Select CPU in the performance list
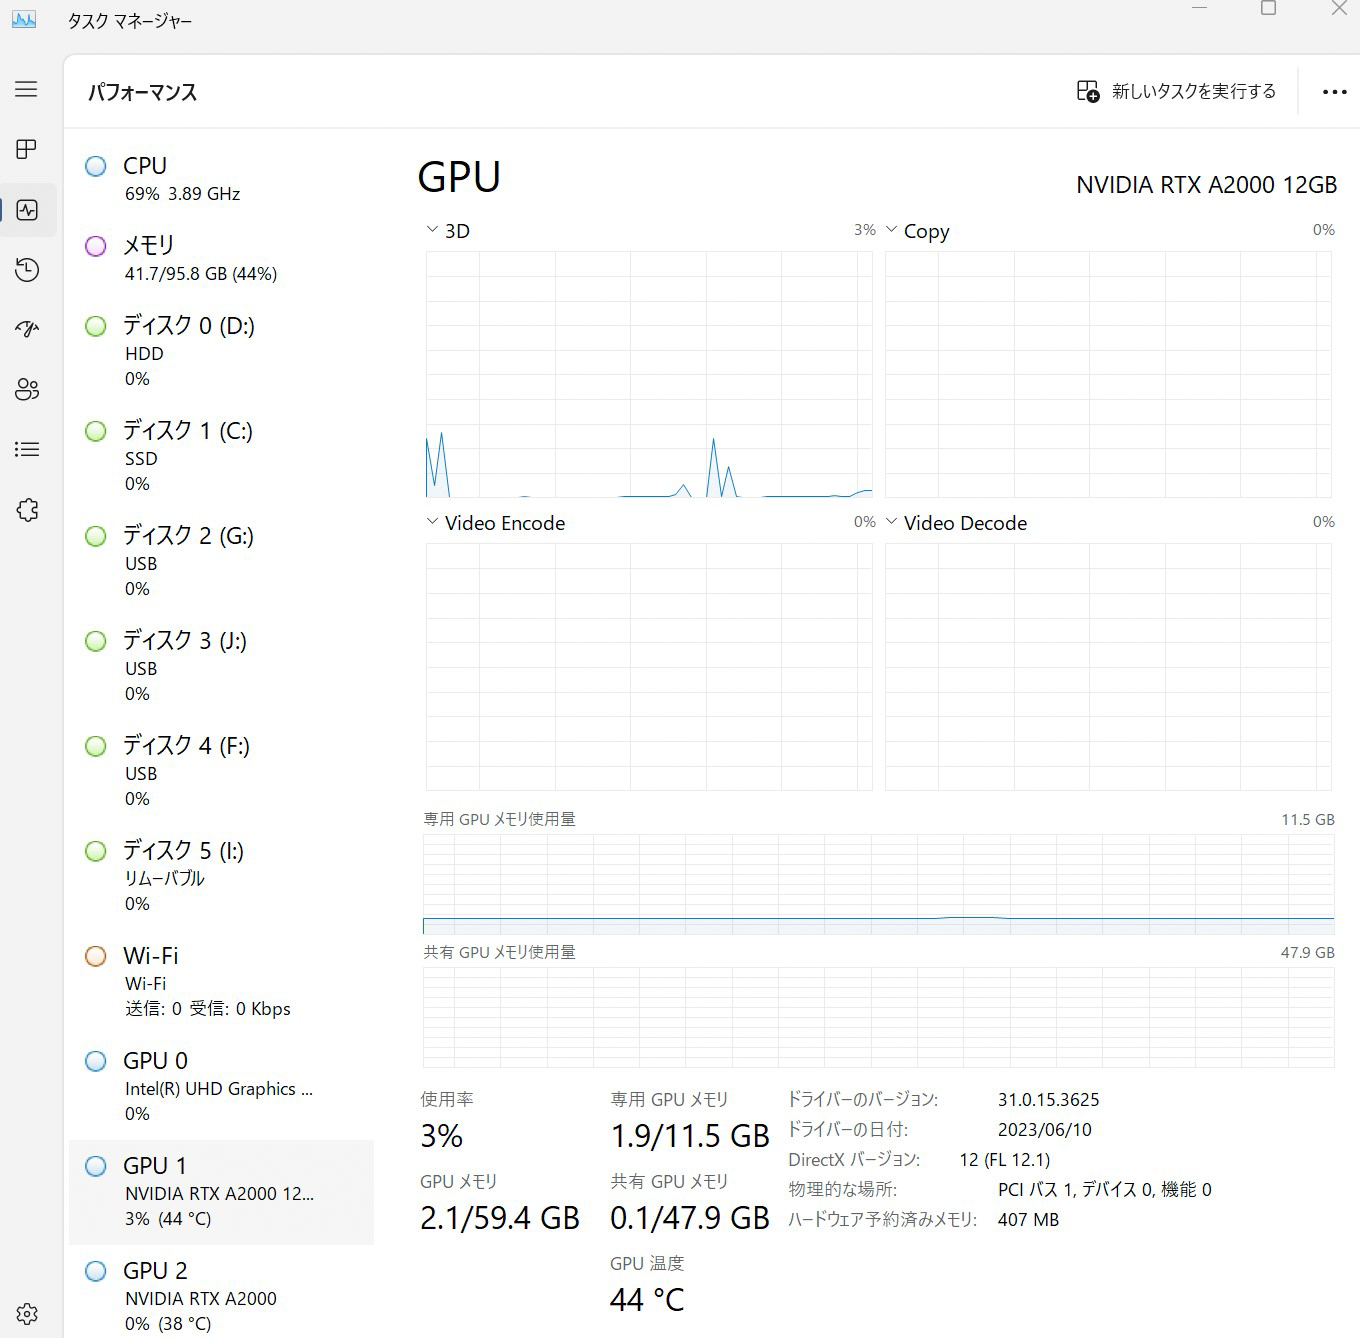1360x1338 pixels. click(221, 179)
